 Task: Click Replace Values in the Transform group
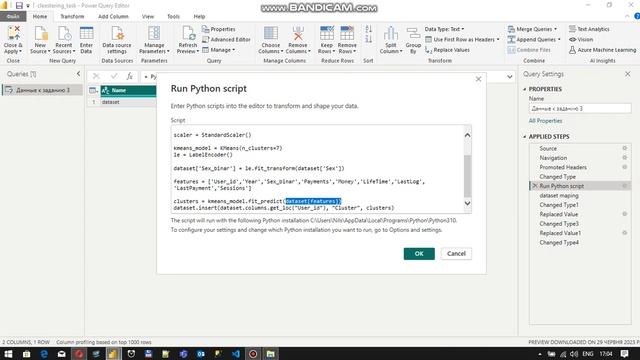pos(447,50)
